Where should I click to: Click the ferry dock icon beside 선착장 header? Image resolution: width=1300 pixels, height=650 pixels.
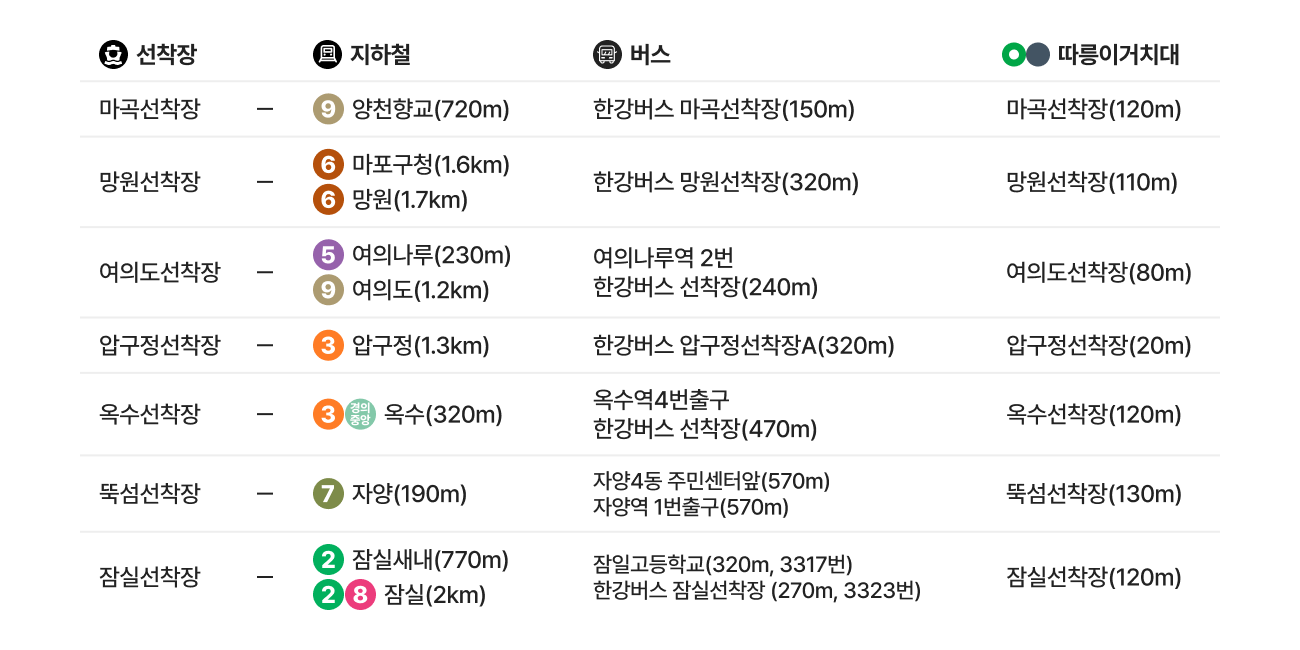click(114, 55)
